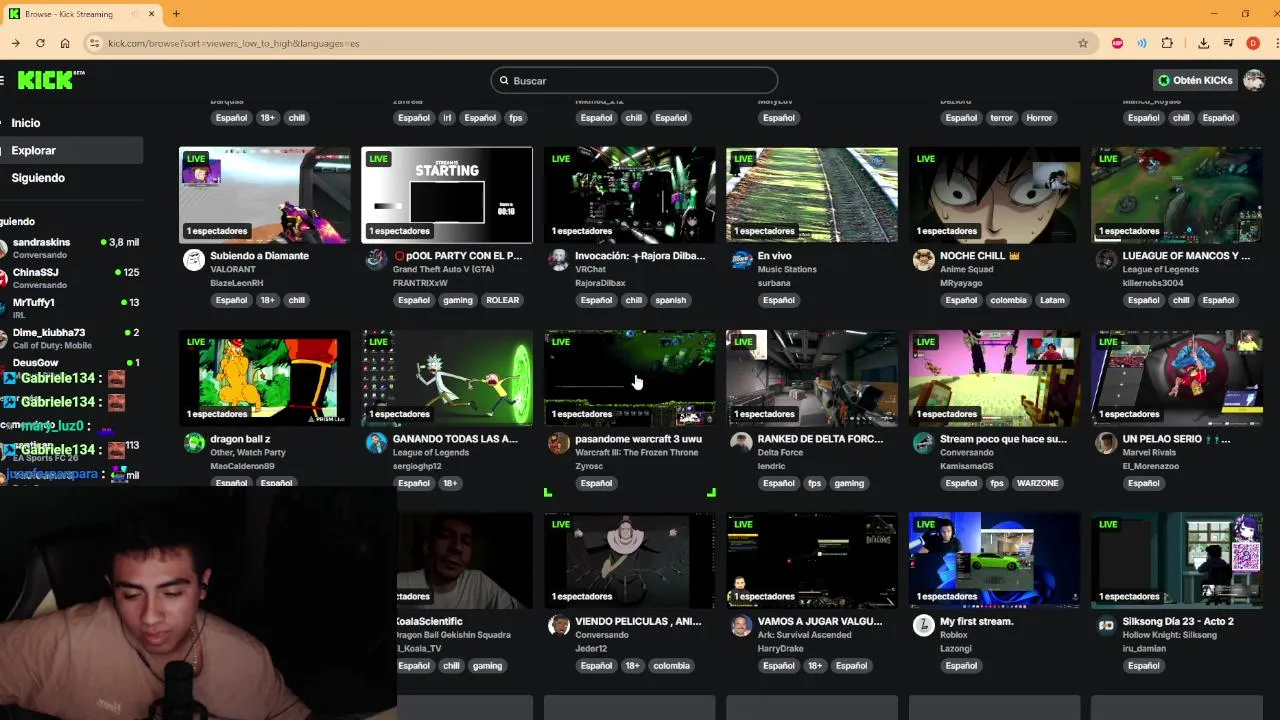Image resolution: width=1280 pixels, height=720 pixels.
Task: Switch to Browse - Kick Streaming tab
Action: [81, 14]
